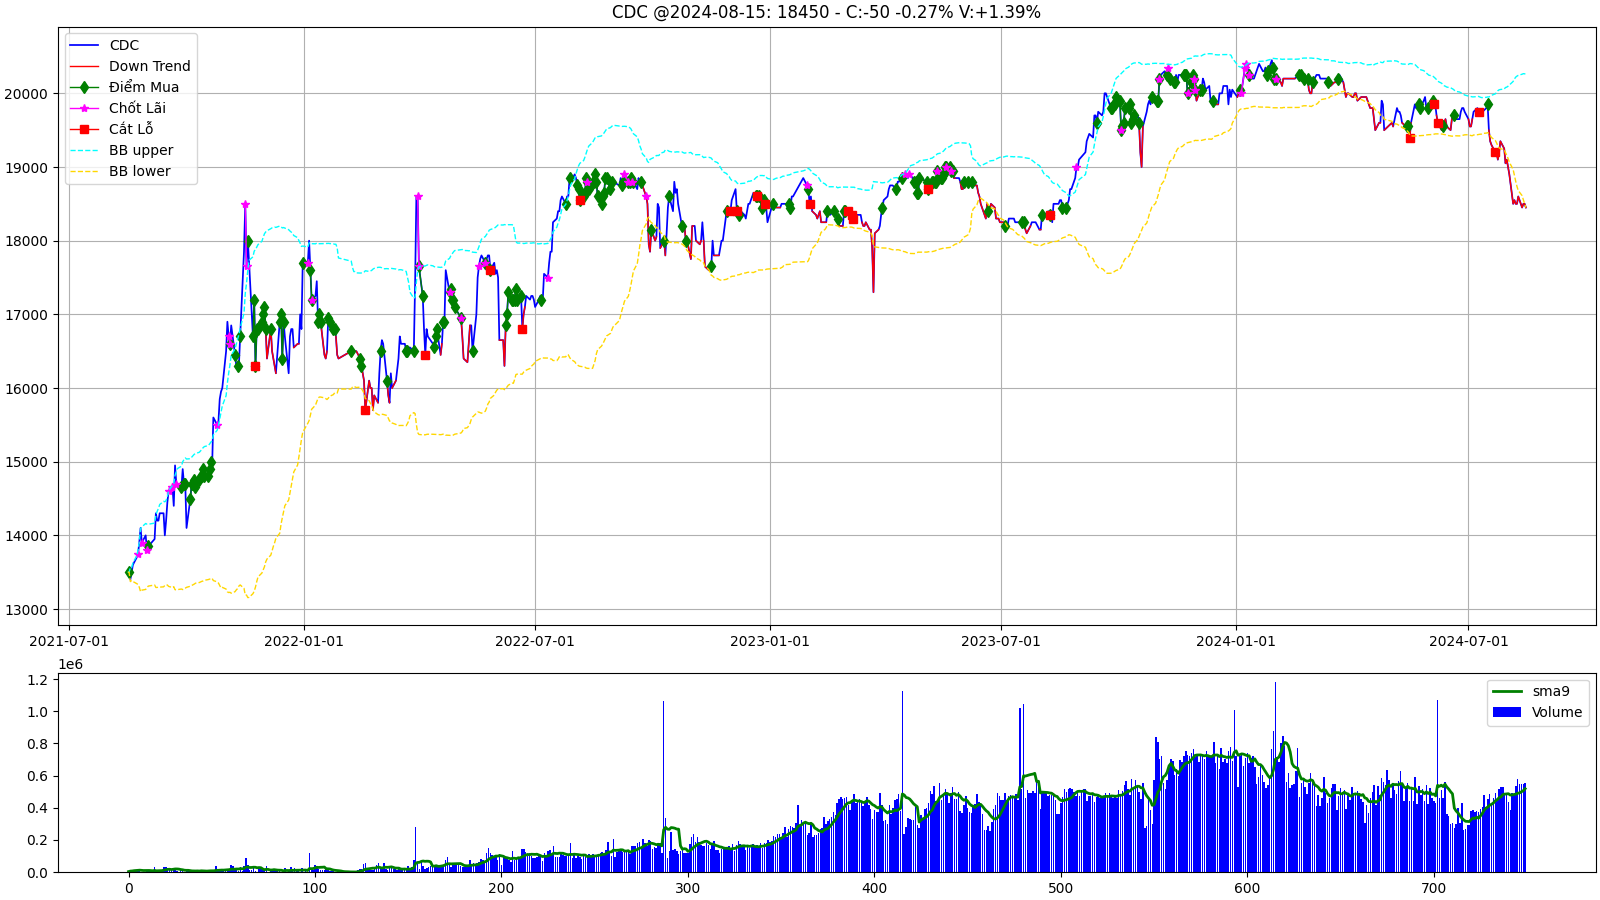Click the 1e6 scale label on the volume chart

70,664
